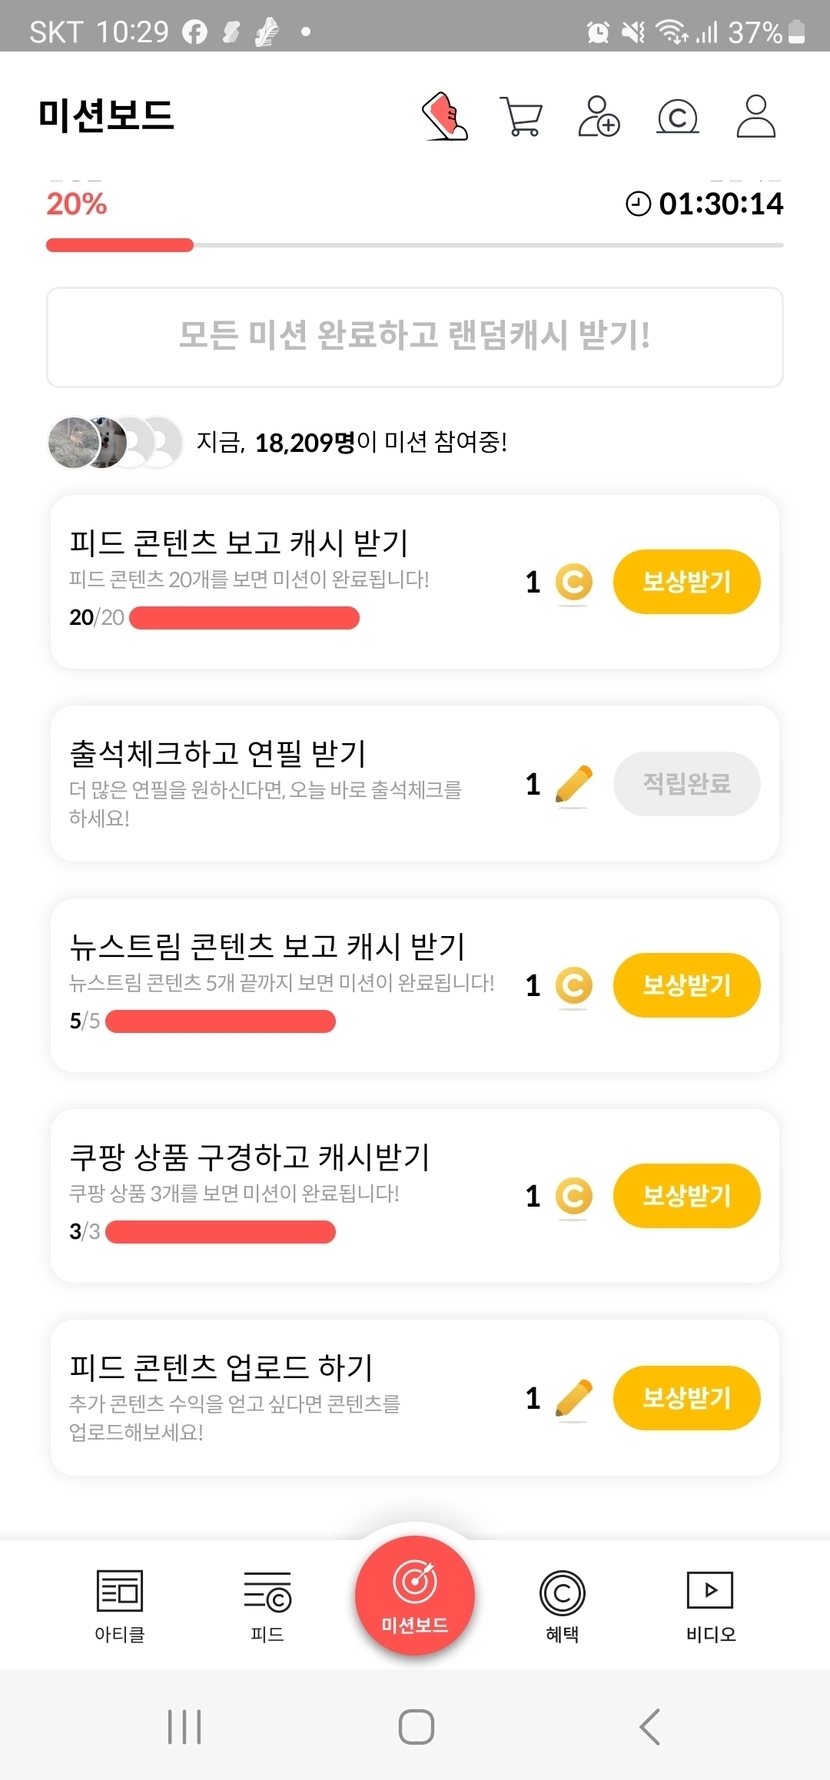The height and width of the screenshot is (1780, 830).
Task: Switch to the 아티클 tab
Action: [120, 1604]
